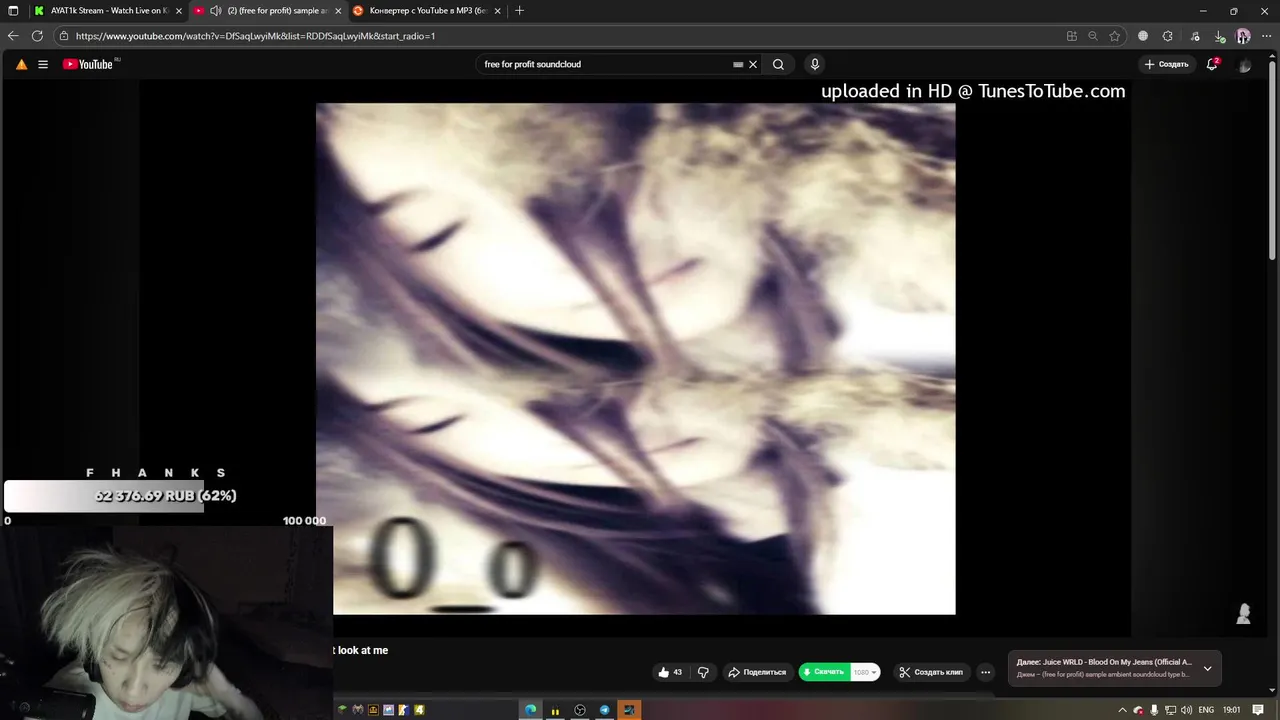Open Edge browser in taskbar
Screen dimensions: 1280x720
point(530,710)
